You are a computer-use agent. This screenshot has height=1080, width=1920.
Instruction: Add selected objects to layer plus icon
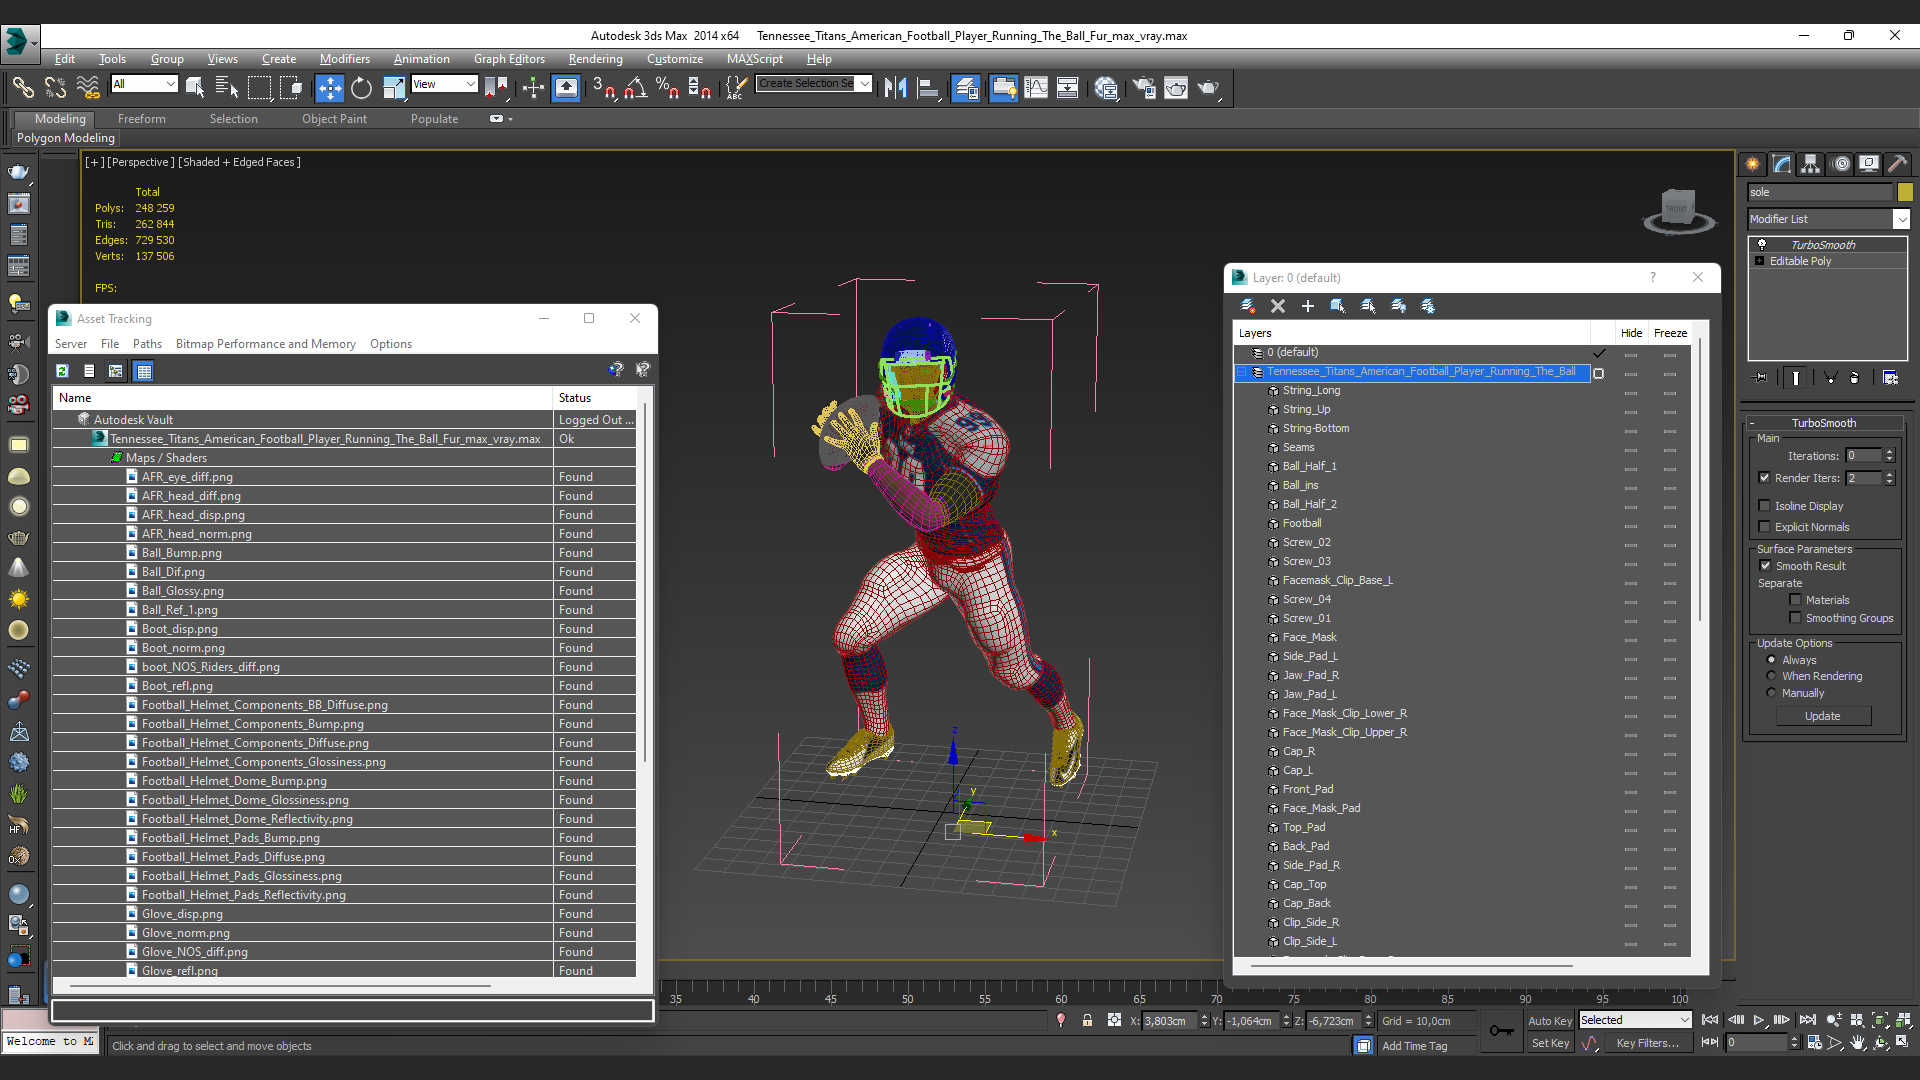1307,306
